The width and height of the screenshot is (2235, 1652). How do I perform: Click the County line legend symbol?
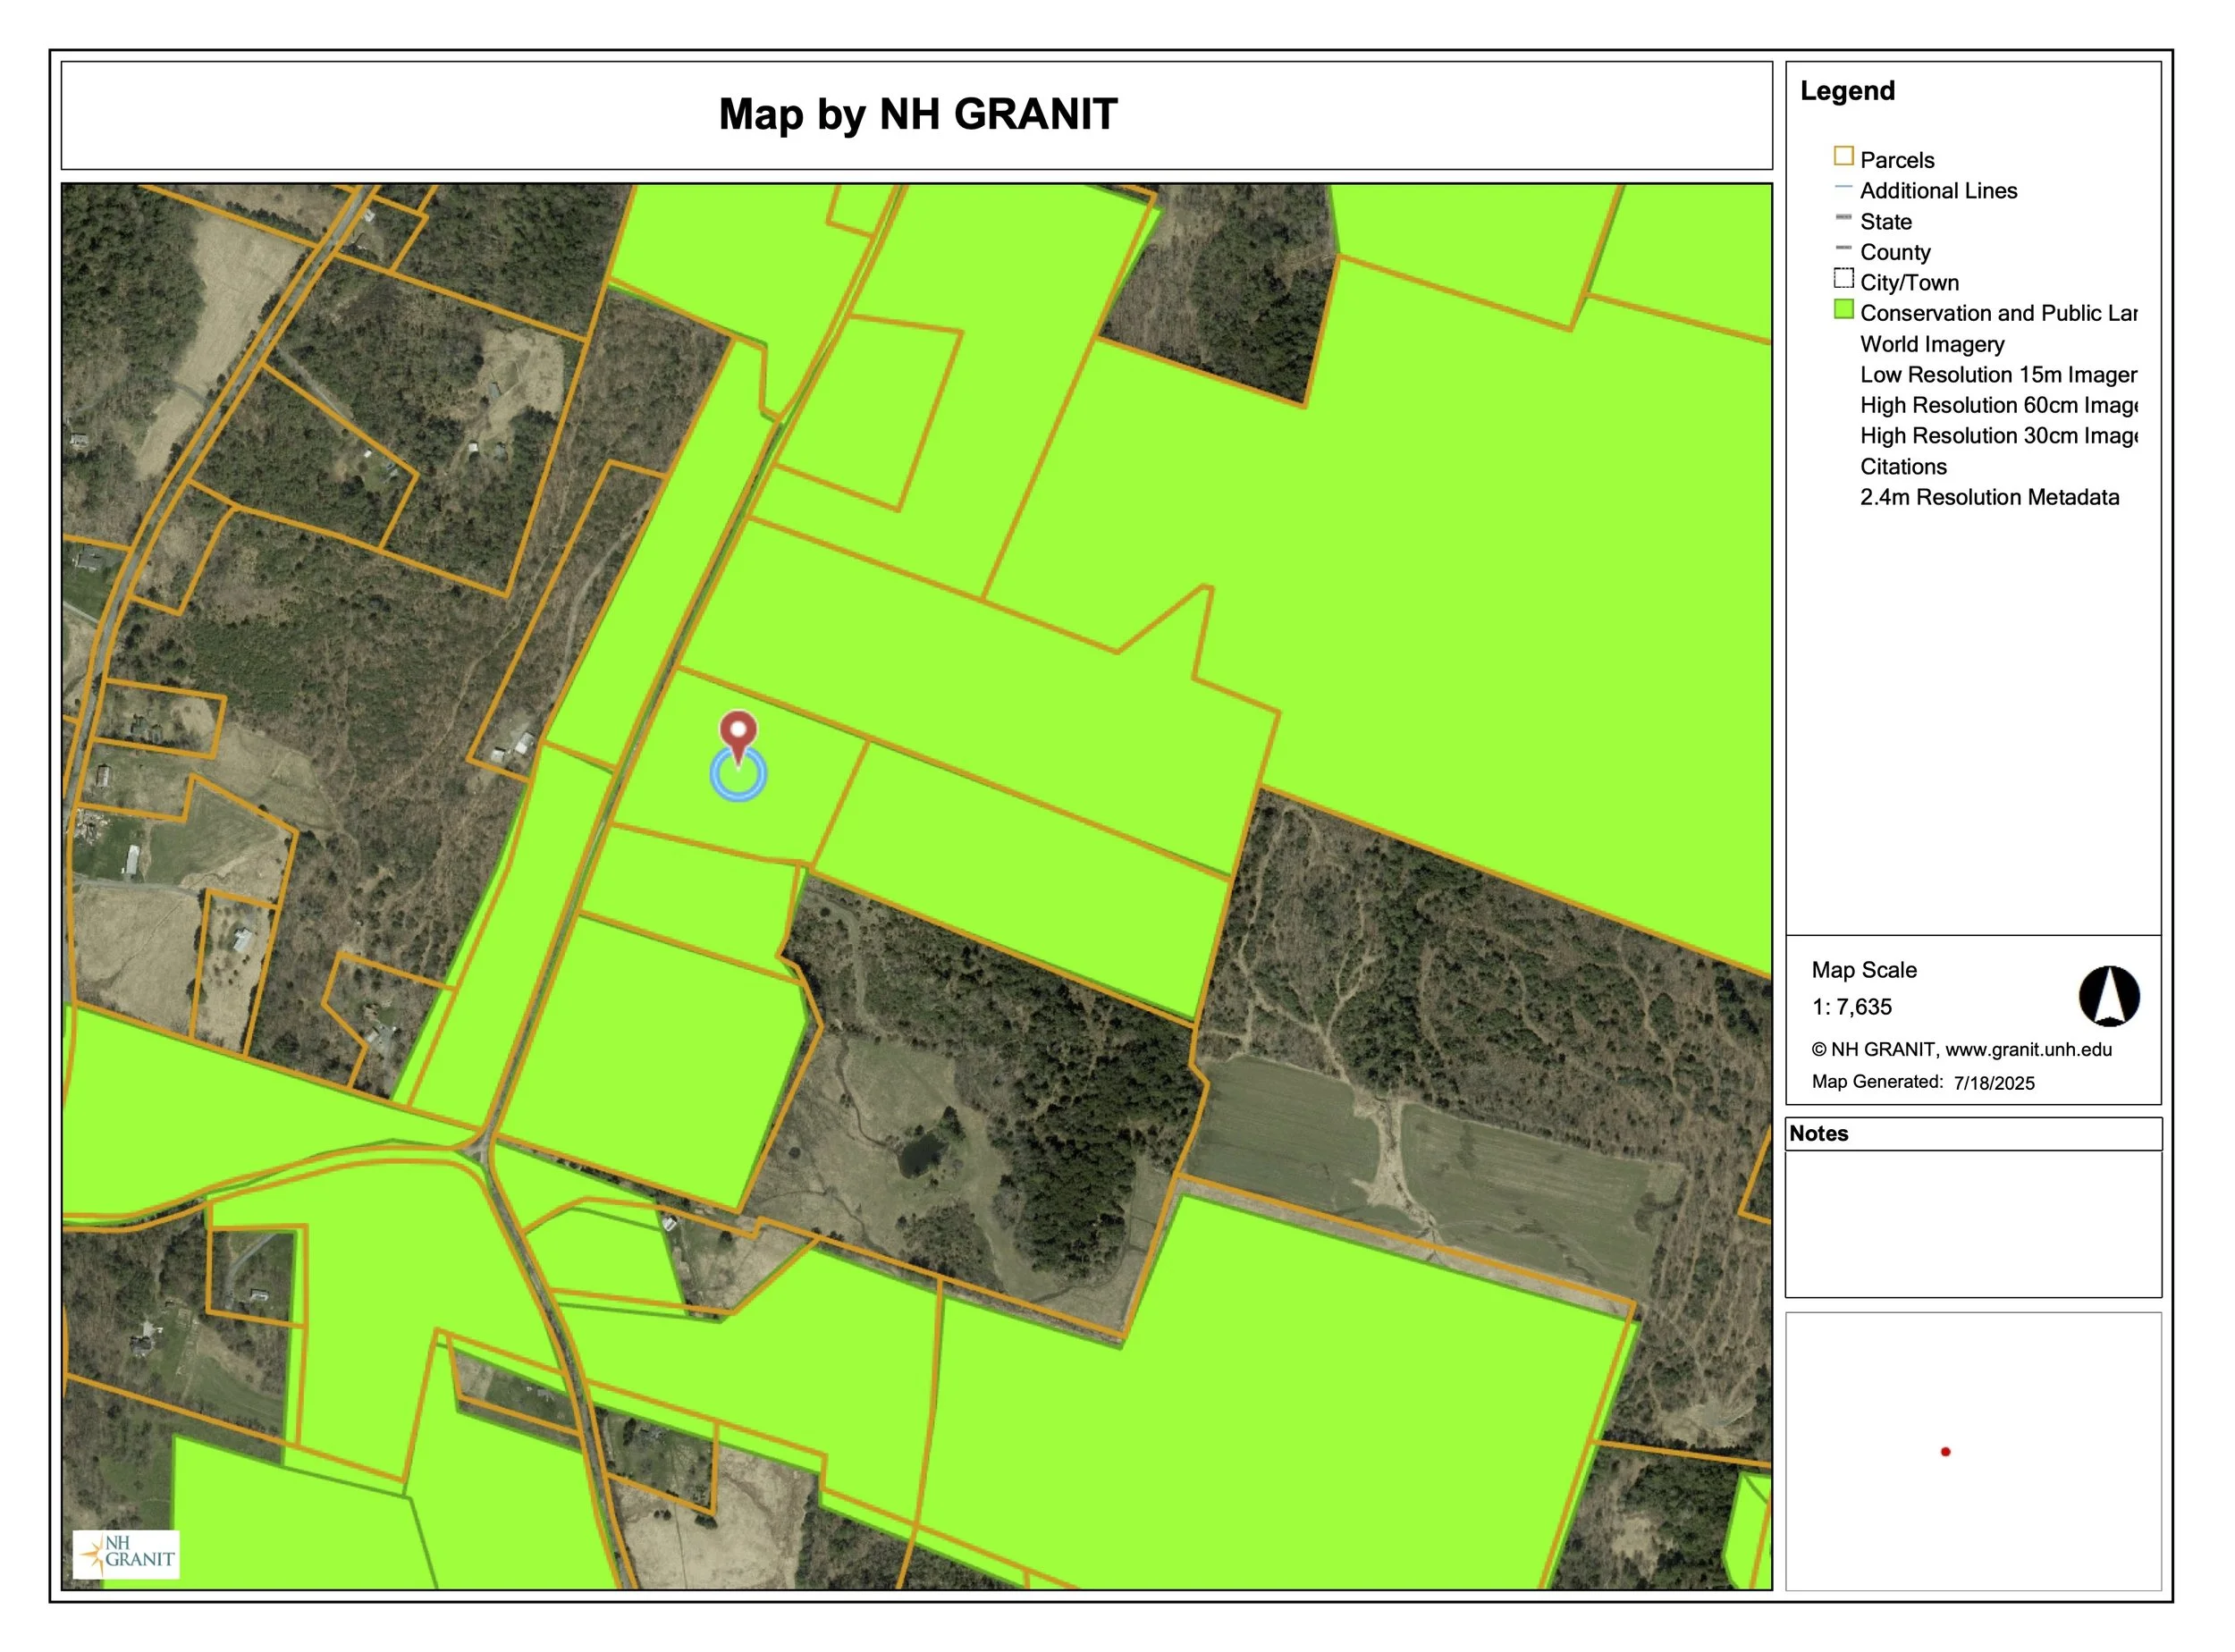pyautogui.click(x=1843, y=249)
